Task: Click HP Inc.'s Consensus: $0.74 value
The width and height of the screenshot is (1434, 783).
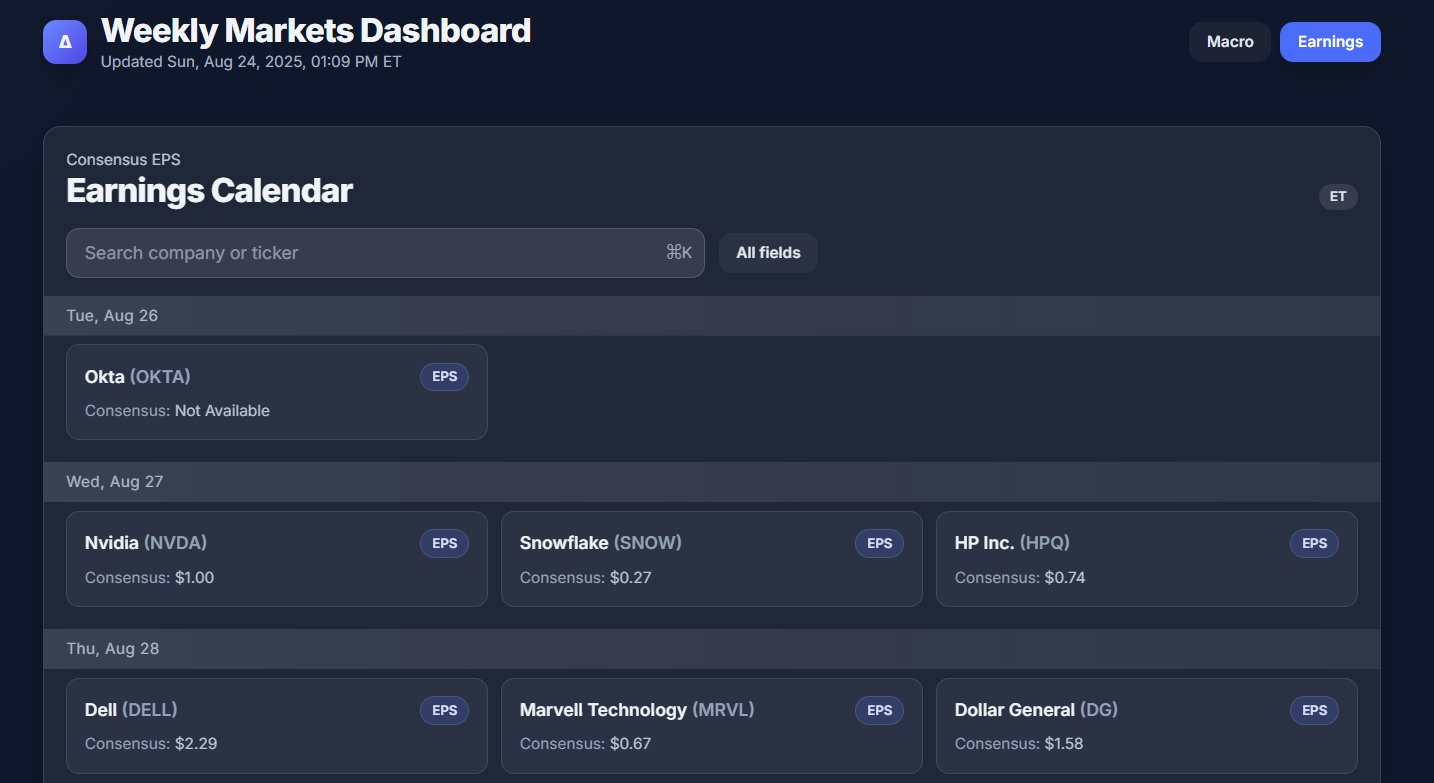Action: [1020, 578]
